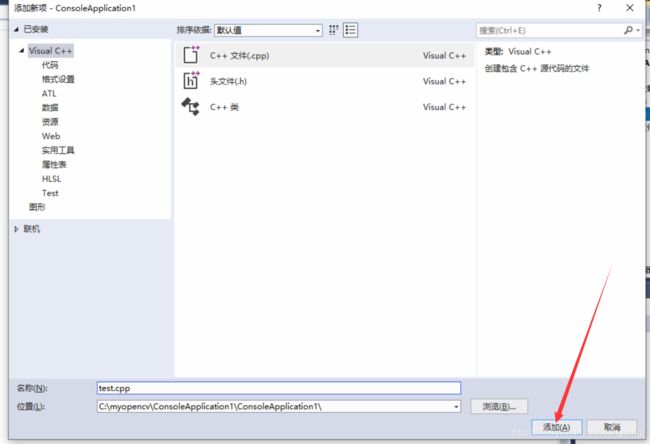
Task: Open the 位置 path dropdown arrow
Action: pyautogui.click(x=456, y=407)
